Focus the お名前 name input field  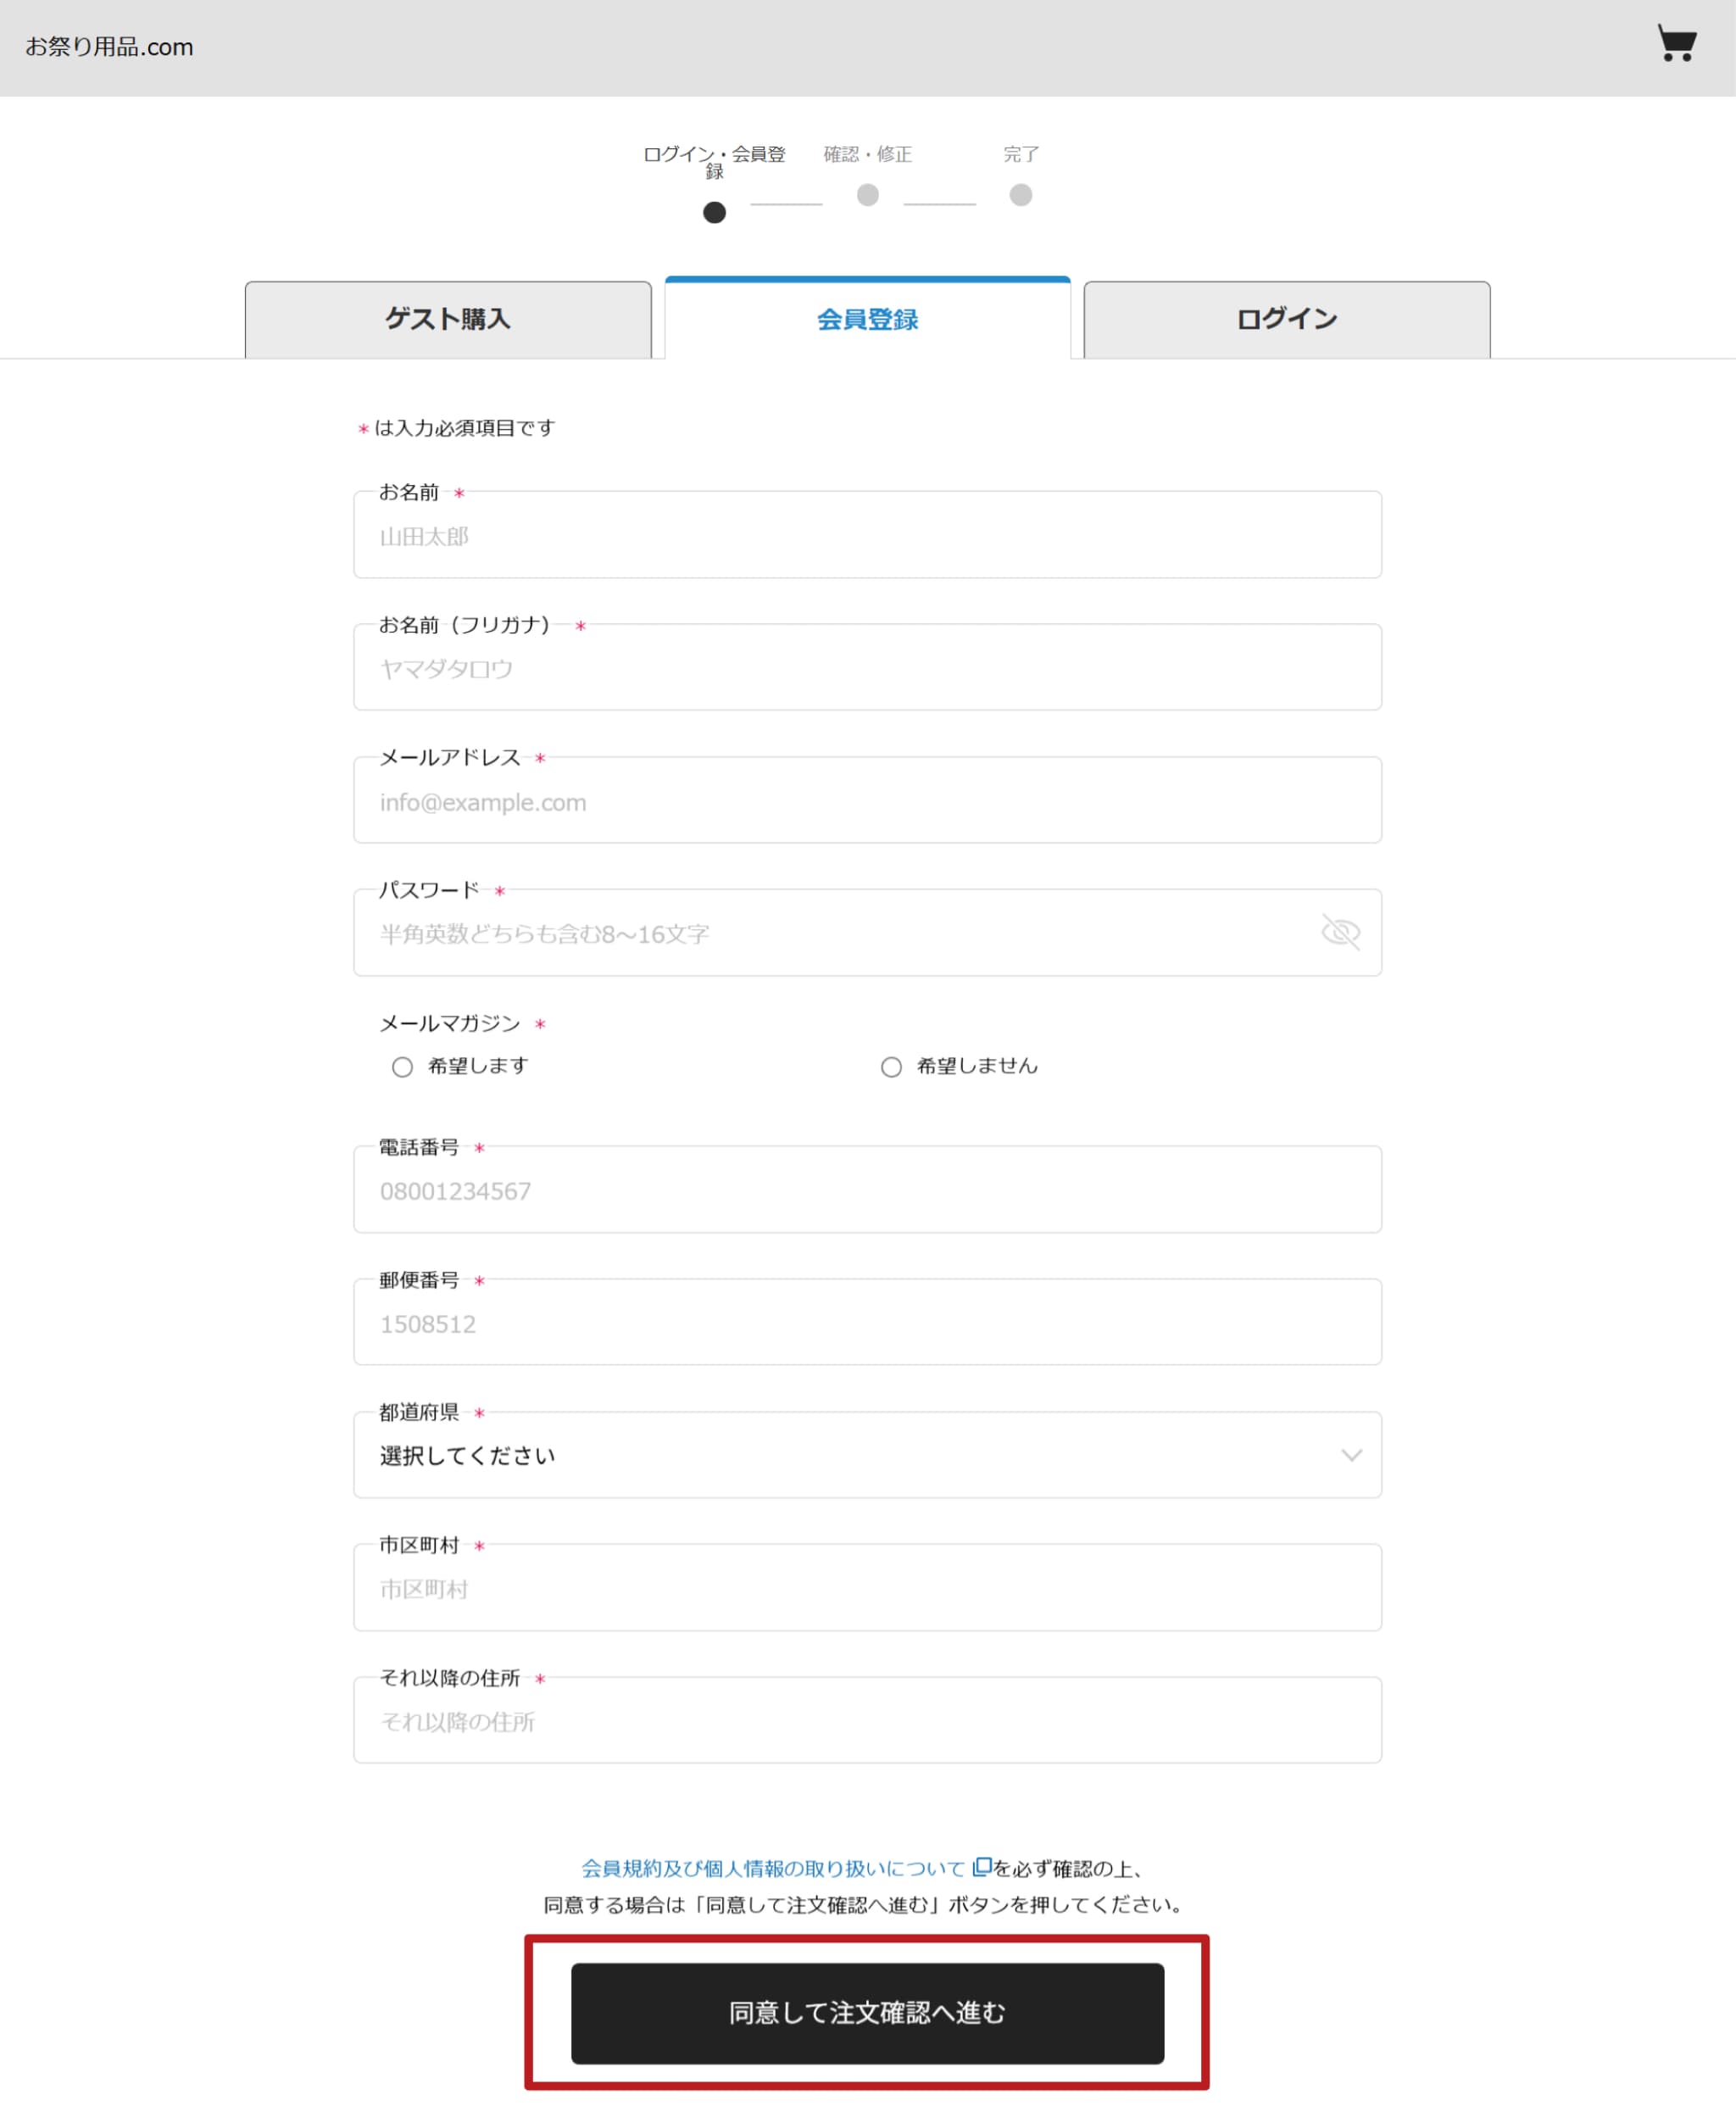click(866, 536)
